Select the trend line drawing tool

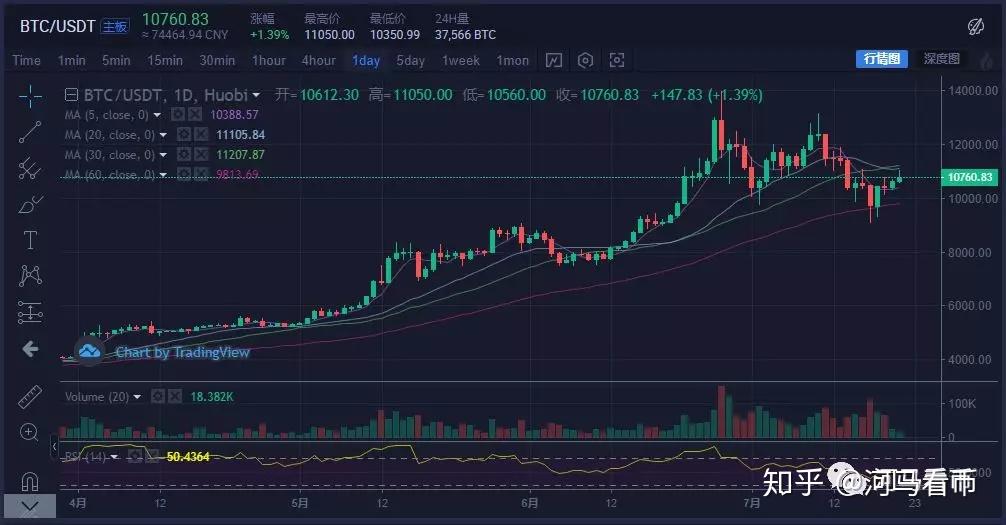pyautogui.click(x=30, y=132)
